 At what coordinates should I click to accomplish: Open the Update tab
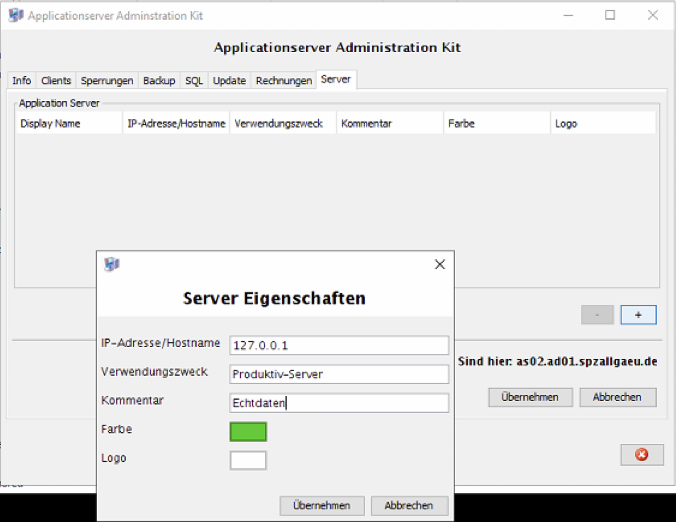click(x=229, y=81)
